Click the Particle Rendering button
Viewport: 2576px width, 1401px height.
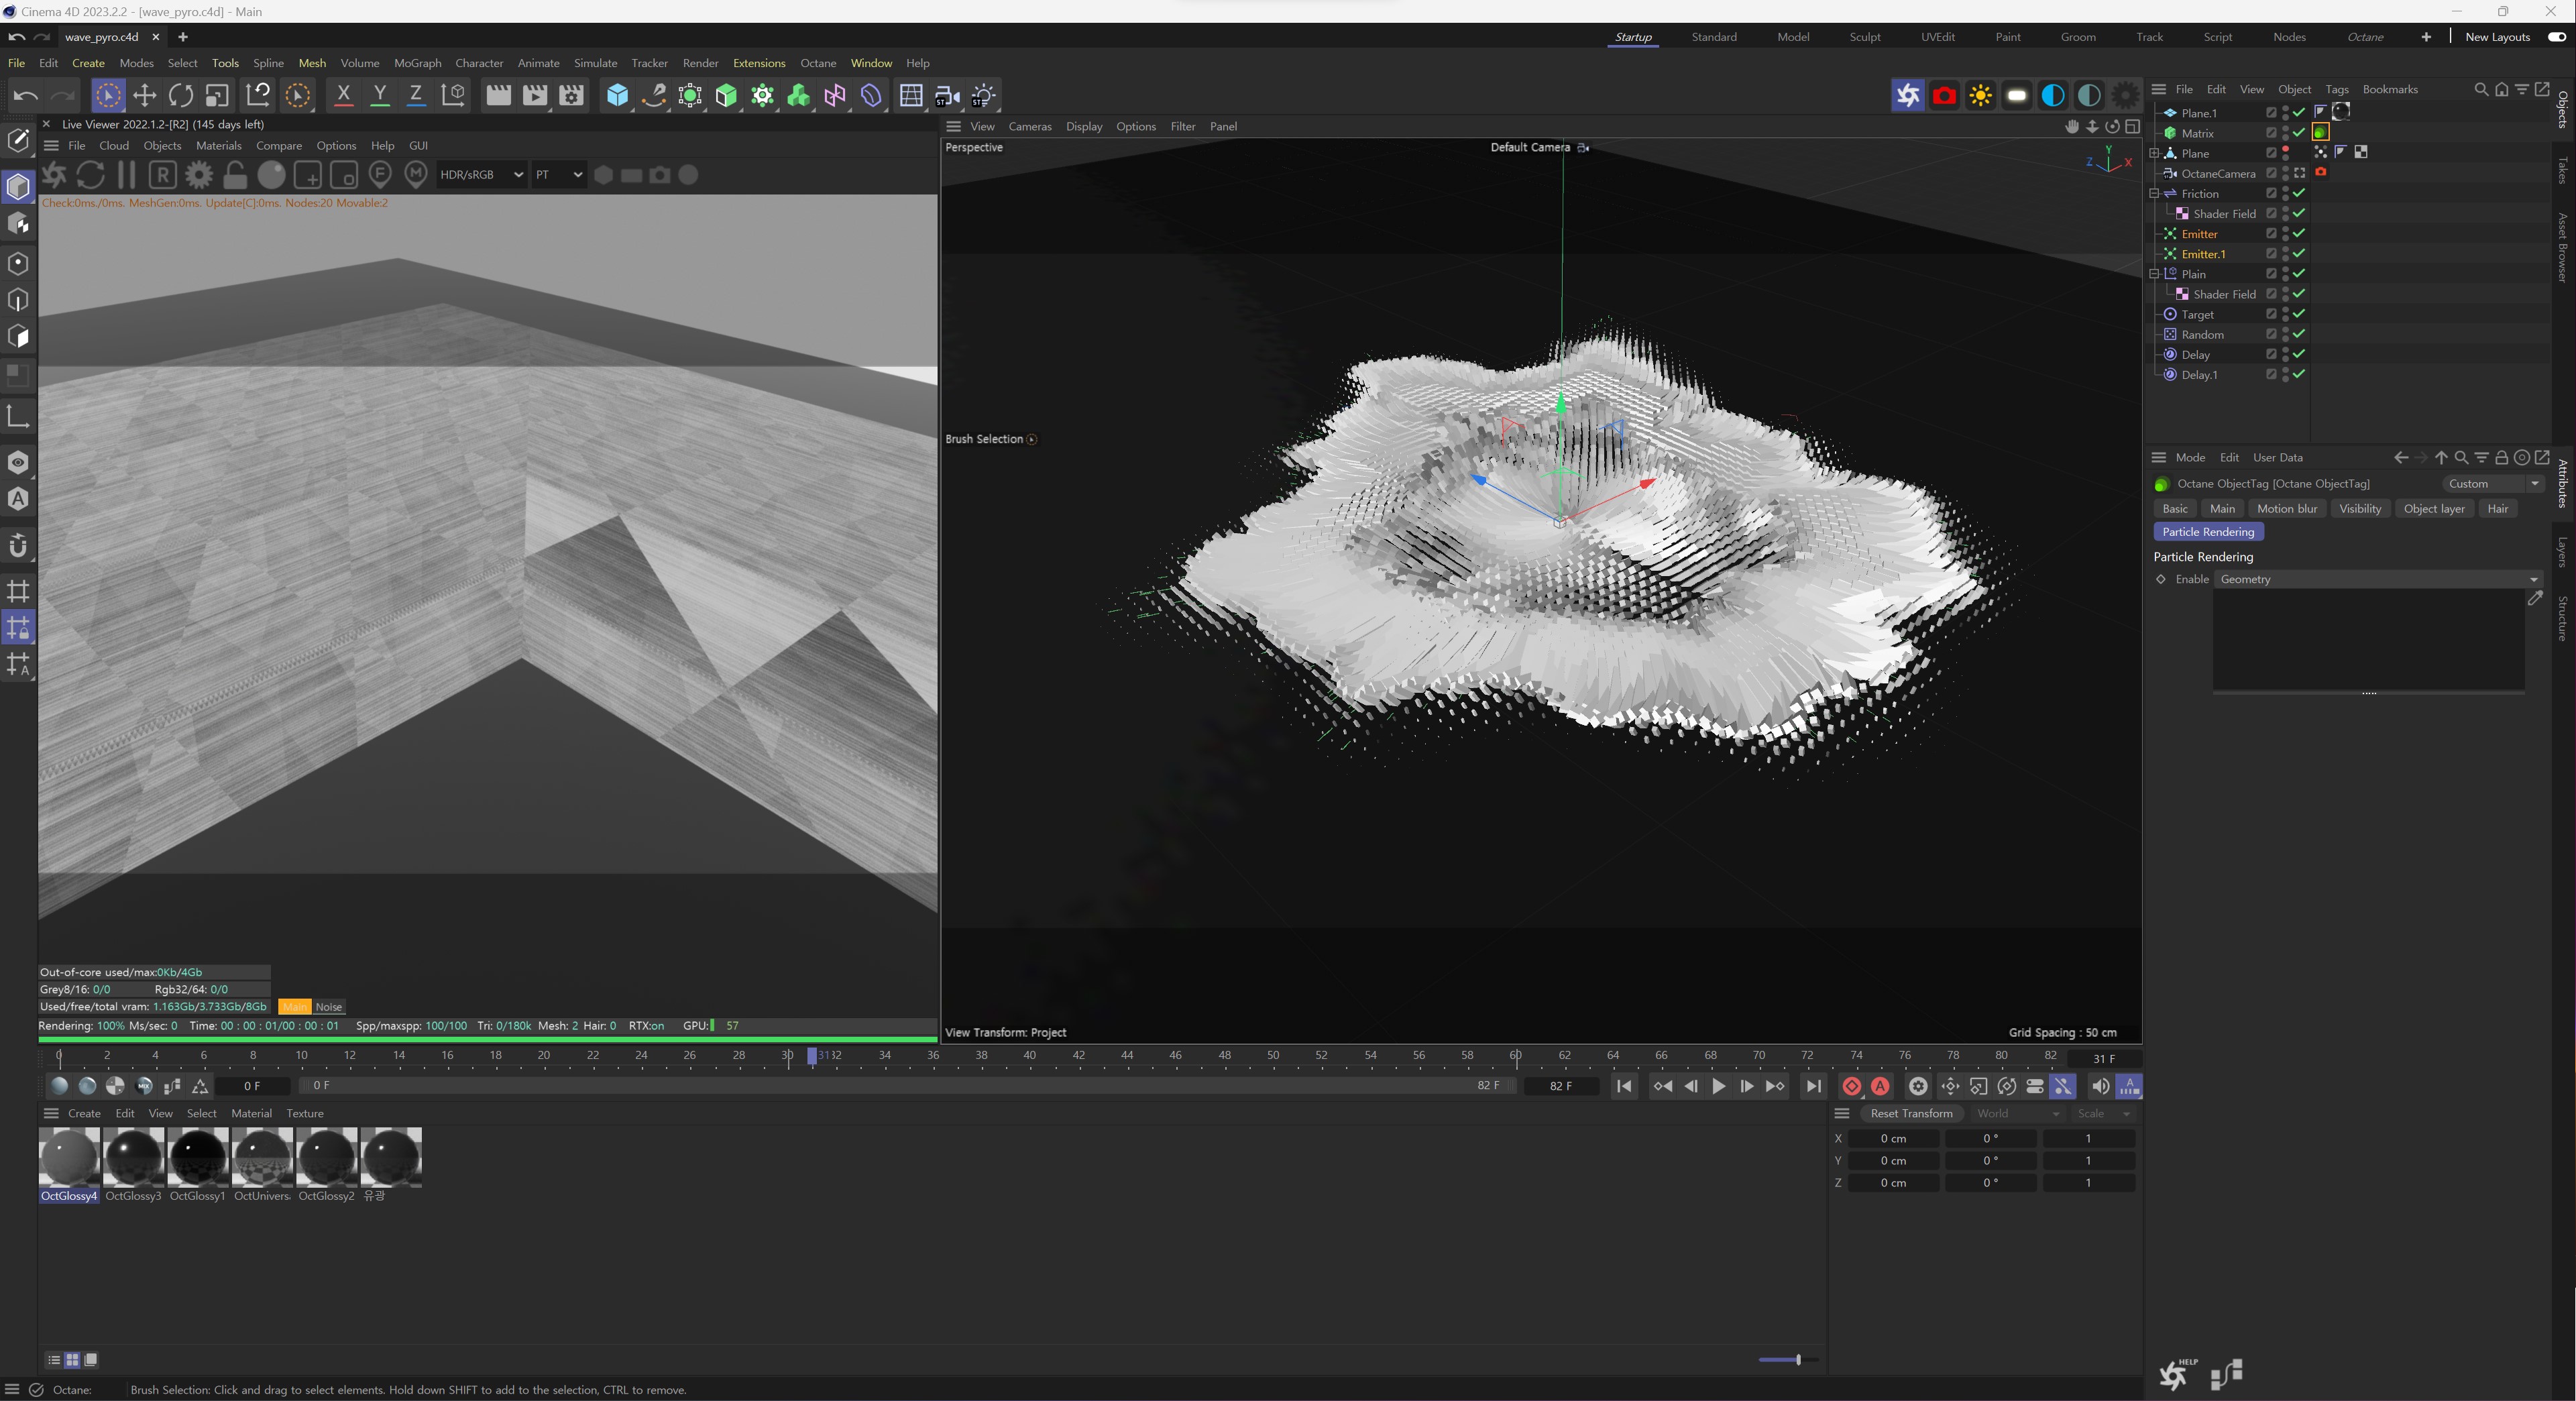[2207, 531]
